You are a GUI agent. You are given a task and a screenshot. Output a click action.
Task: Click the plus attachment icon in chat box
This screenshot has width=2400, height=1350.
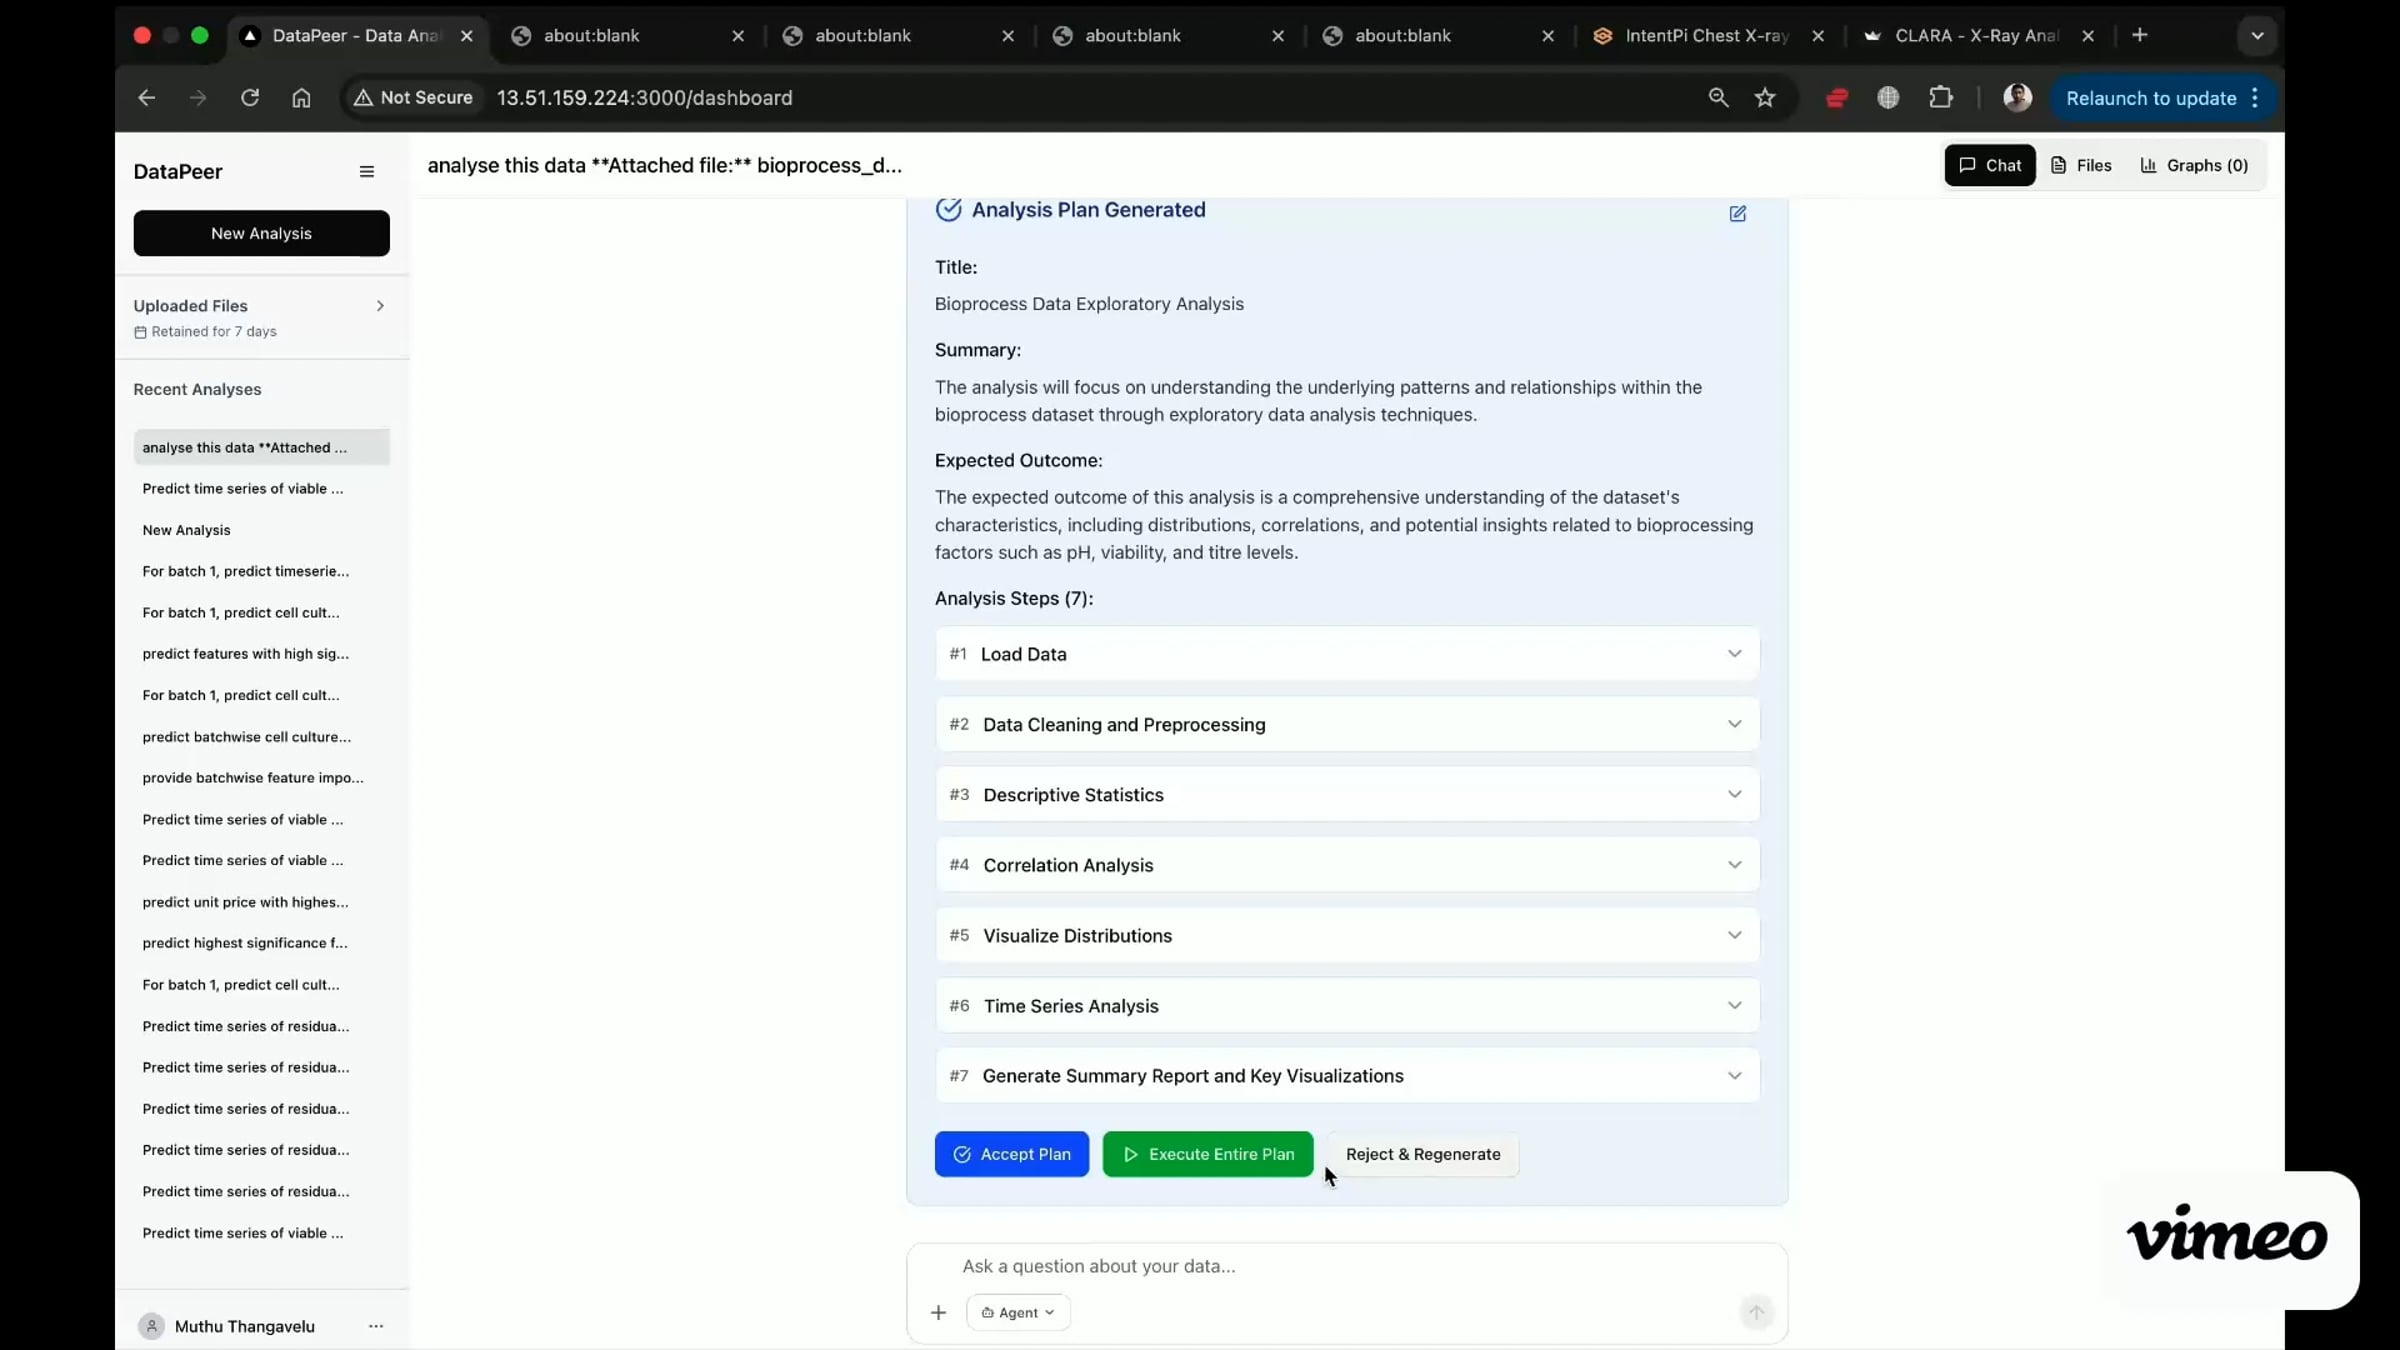click(938, 1312)
